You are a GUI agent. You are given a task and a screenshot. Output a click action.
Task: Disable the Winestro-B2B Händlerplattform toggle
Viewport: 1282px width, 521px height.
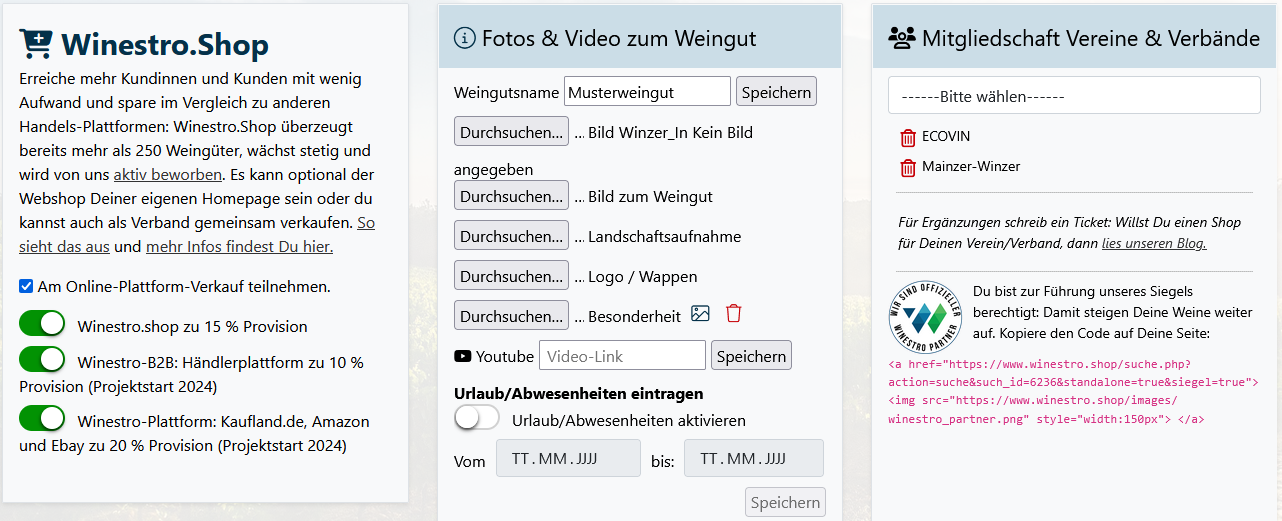[x=42, y=359]
